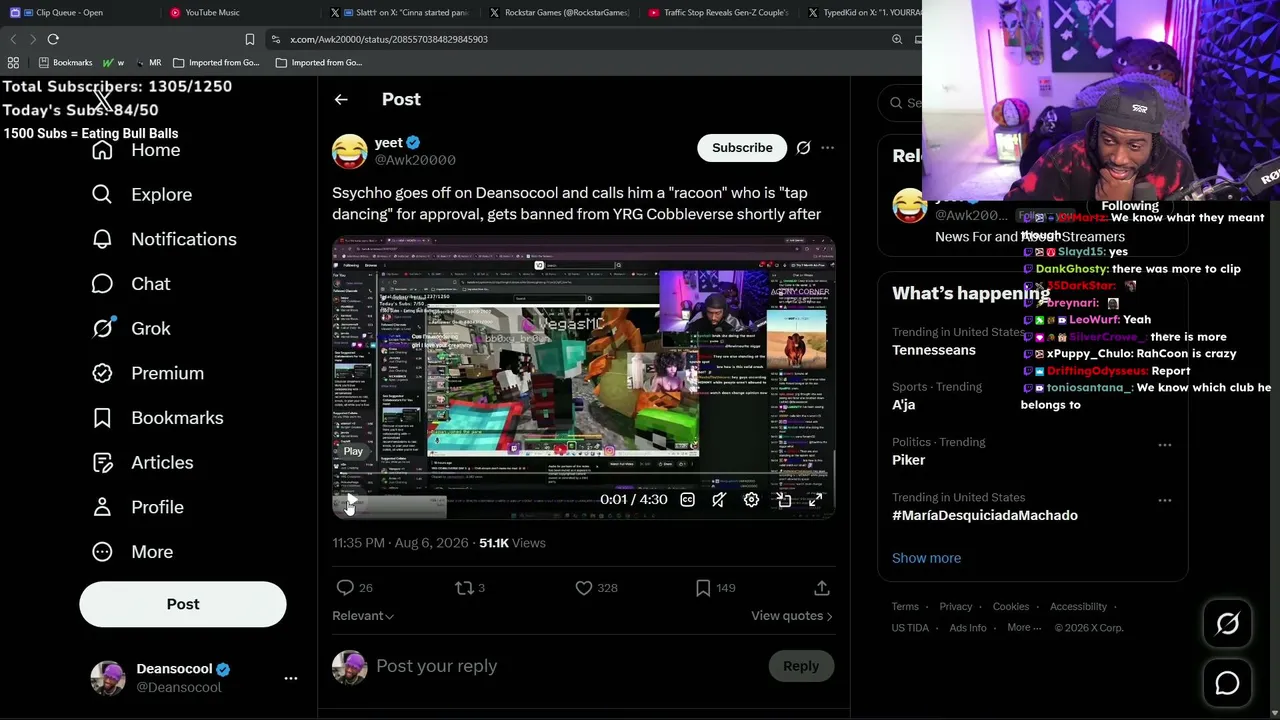This screenshot has height=720, width=1280.
Task: Open the Accessibility footer link
Action: [x=1078, y=606]
